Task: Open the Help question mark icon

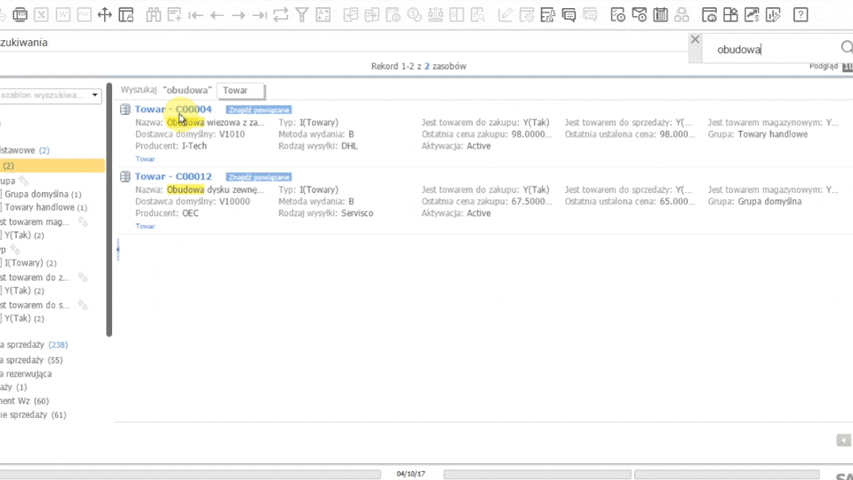Action: click(x=801, y=15)
